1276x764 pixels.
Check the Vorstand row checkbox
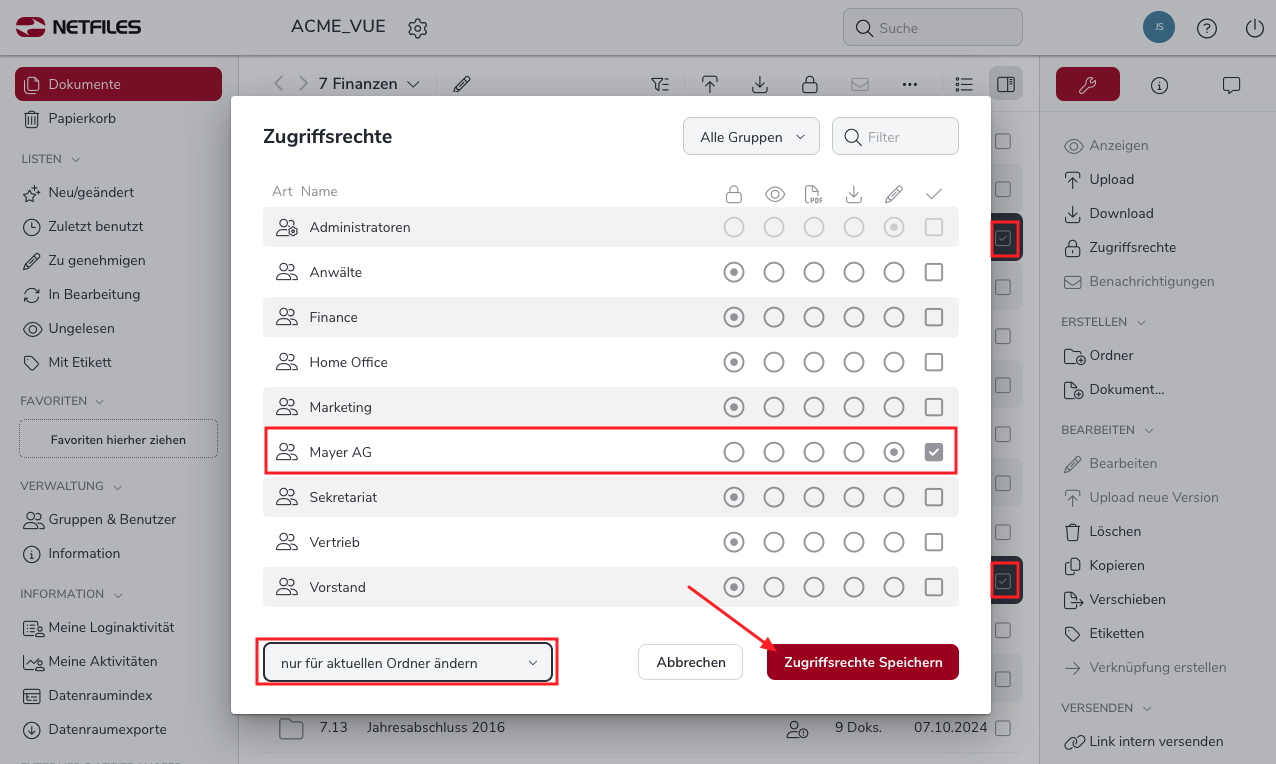click(933, 587)
